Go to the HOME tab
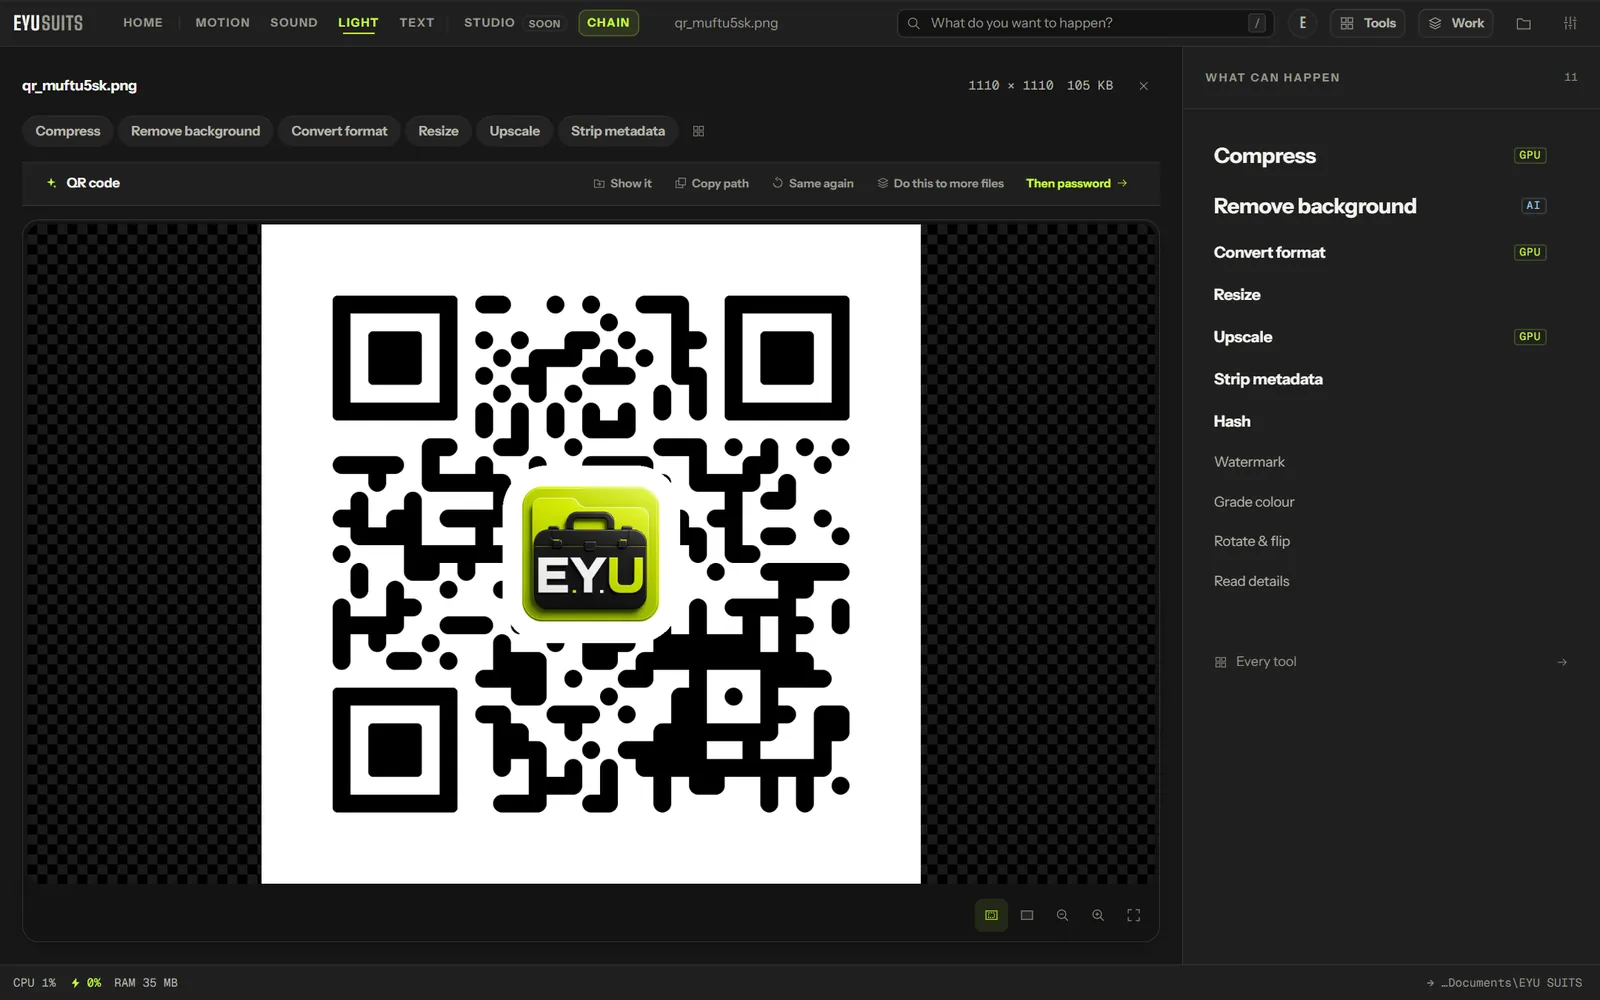 [x=143, y=23]
